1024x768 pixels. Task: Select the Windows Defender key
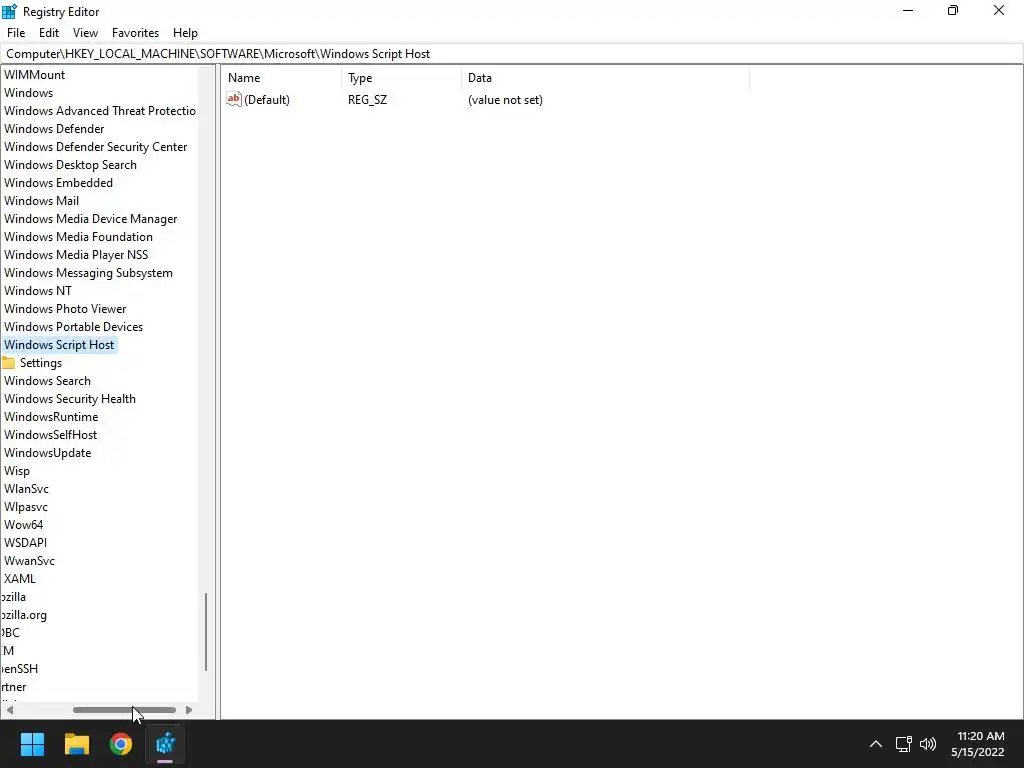54,129
